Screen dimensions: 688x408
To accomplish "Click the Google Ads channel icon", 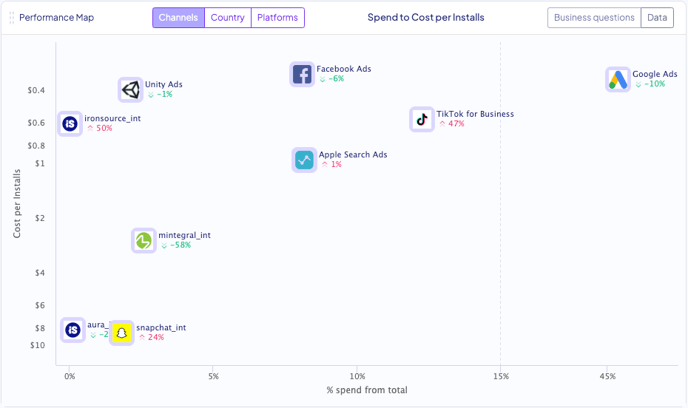I will 618,79.
